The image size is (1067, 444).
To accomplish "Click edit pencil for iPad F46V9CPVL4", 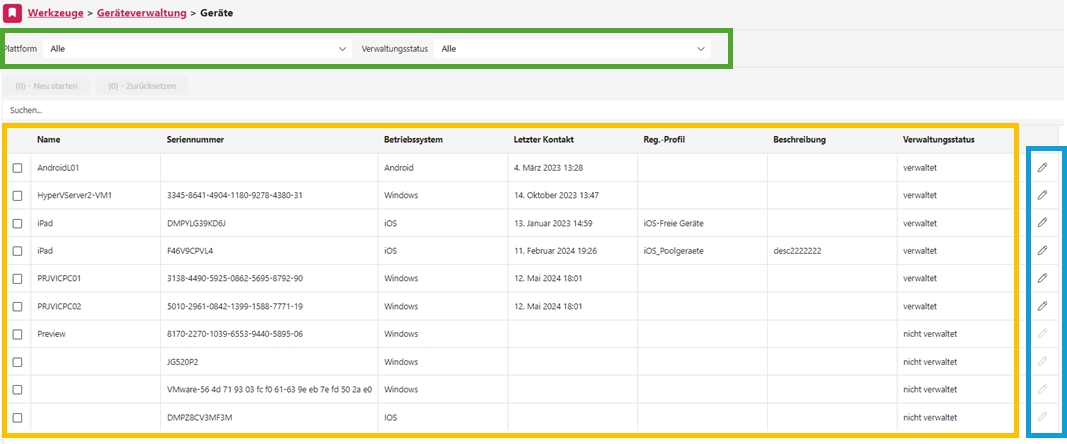I will point(1042,250).
